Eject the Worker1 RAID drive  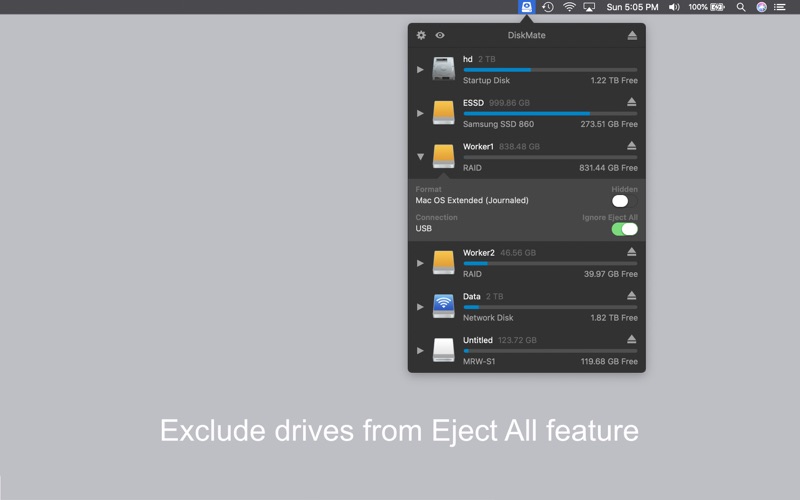click(631, 146)
